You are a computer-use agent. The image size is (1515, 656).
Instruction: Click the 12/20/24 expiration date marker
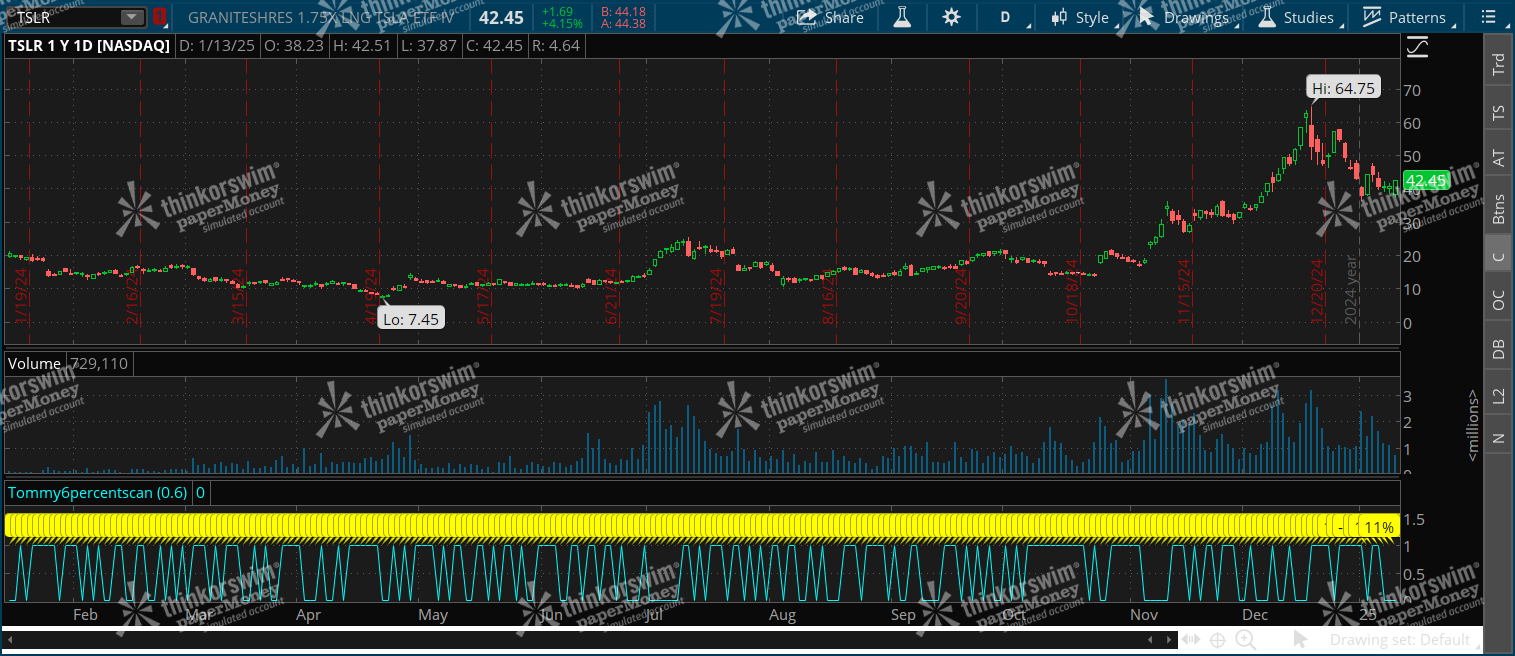pyautogui.click(x=1317, y=291)
